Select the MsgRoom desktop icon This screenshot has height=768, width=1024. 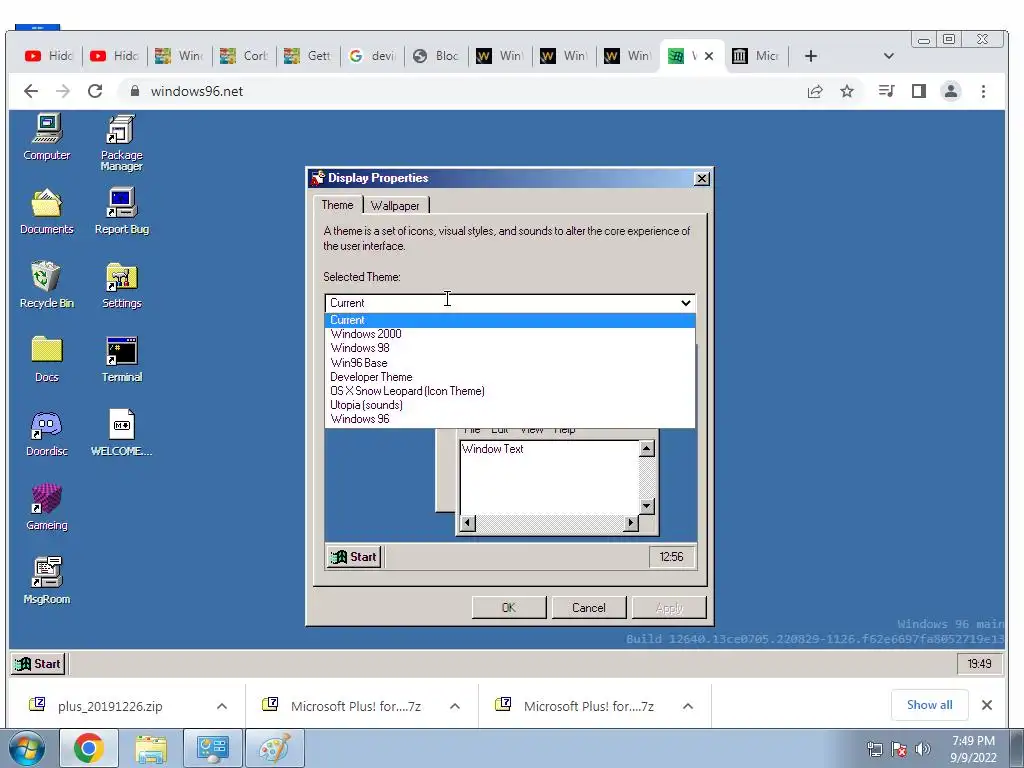pos(46,581)
